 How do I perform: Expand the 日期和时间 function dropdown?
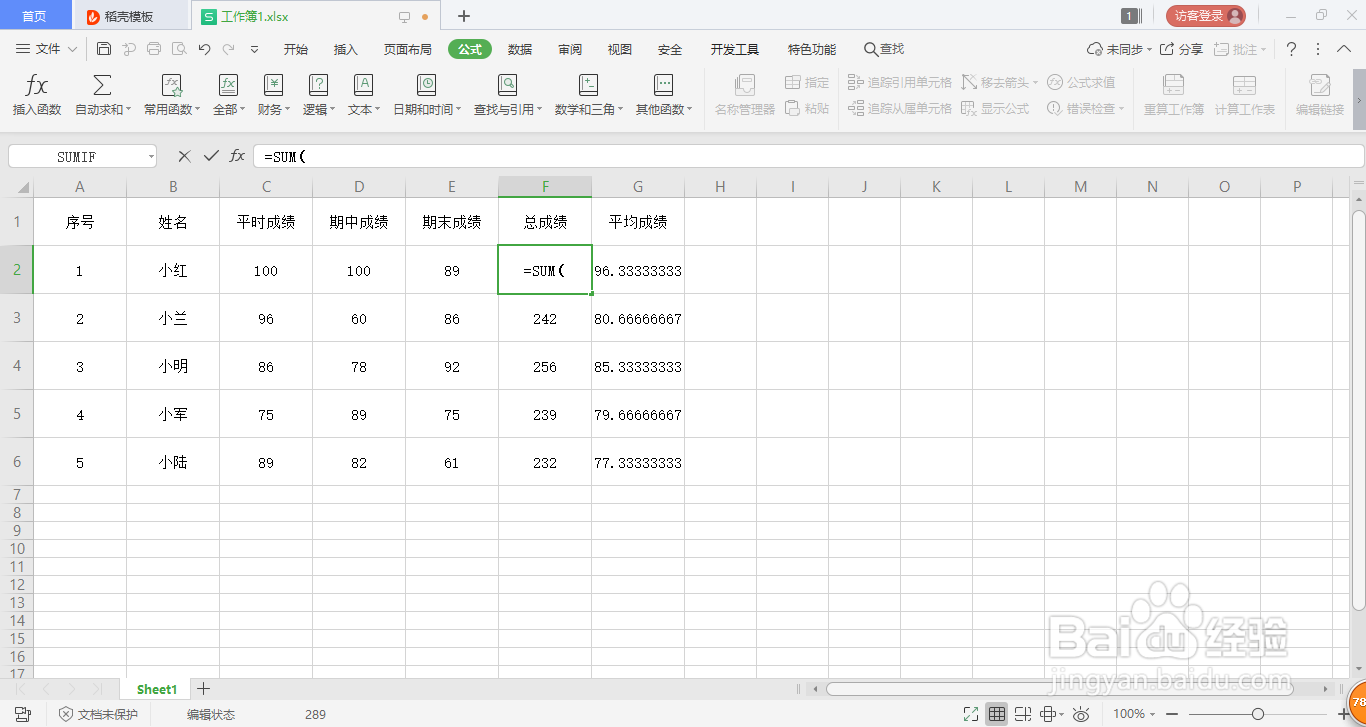[x=428, y=95]
